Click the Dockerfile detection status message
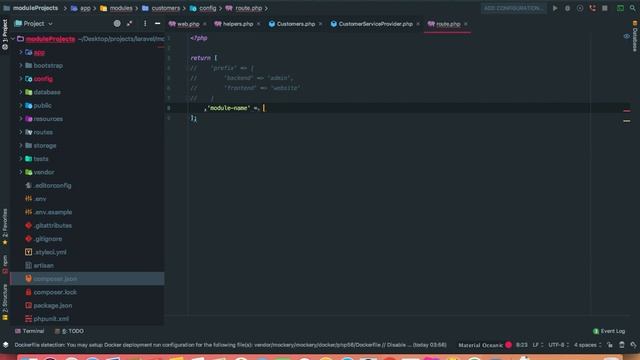 click(x=230, y=345)
